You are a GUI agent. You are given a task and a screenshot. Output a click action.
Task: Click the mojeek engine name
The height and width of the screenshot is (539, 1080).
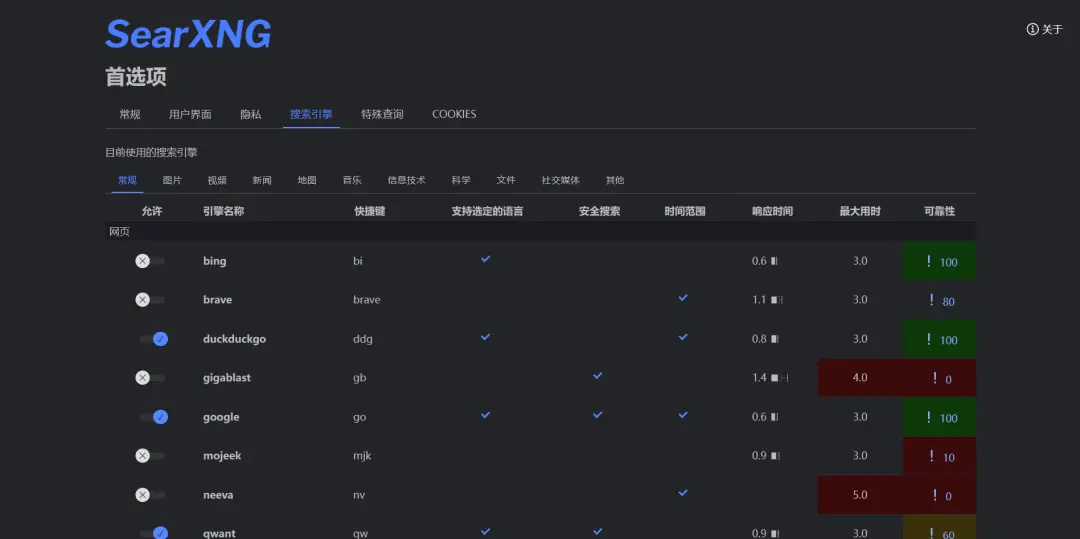222,456
